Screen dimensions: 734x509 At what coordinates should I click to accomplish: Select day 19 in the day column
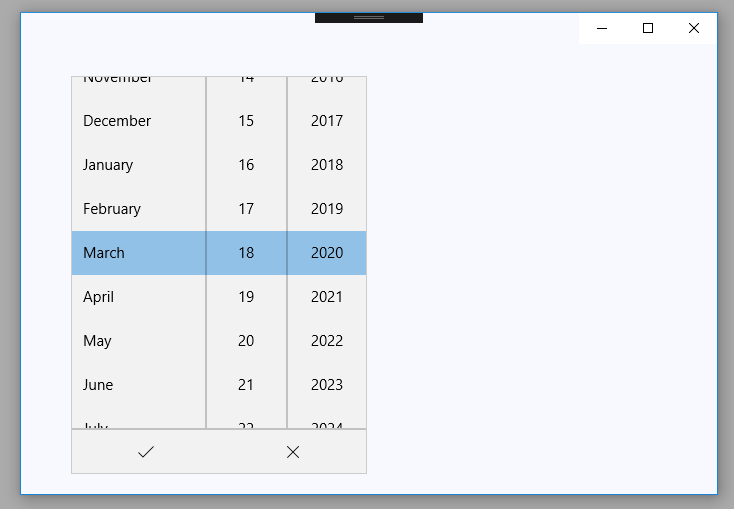coord(246,297)
